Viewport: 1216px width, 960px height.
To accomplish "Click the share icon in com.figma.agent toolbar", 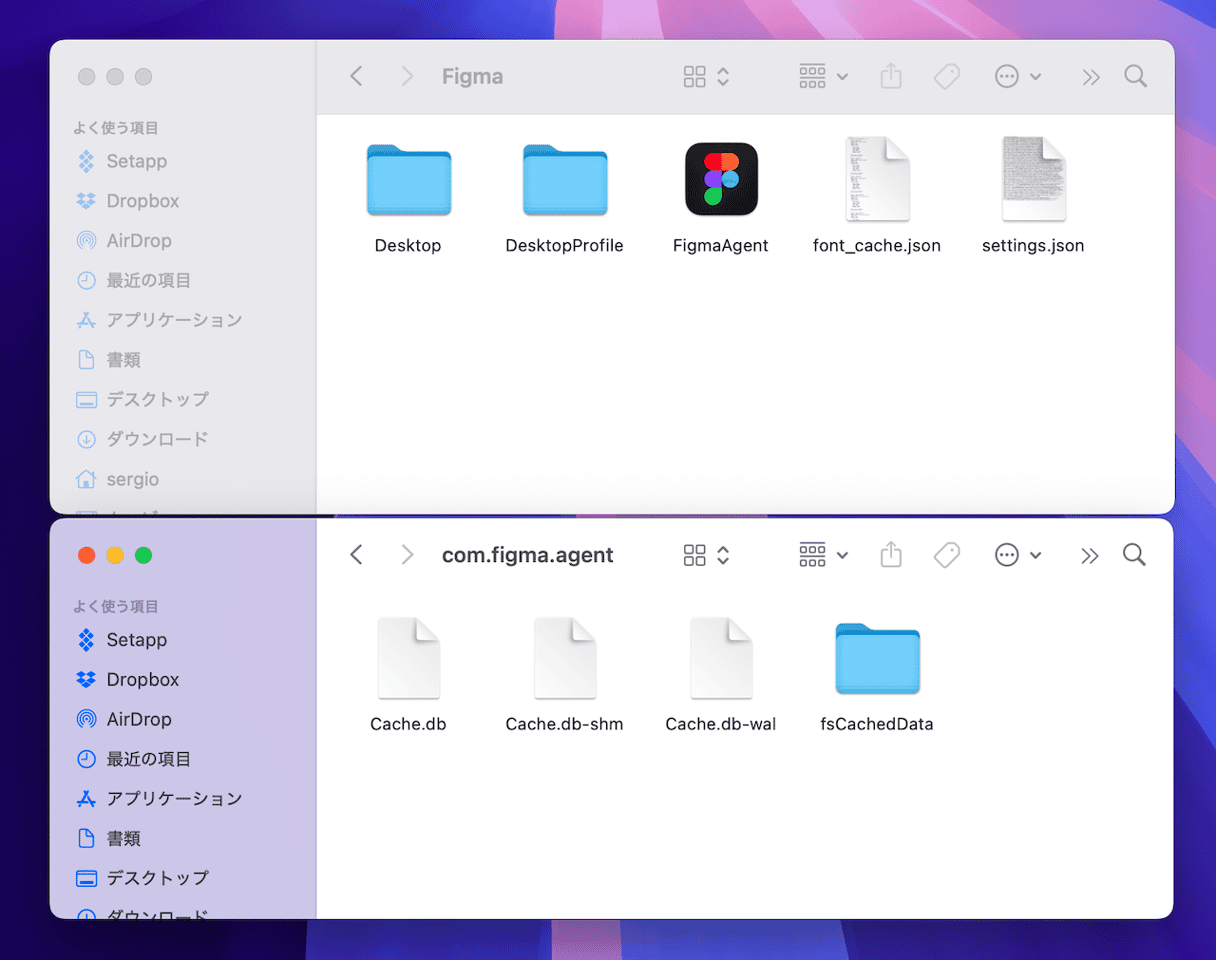I will (891, 555).
